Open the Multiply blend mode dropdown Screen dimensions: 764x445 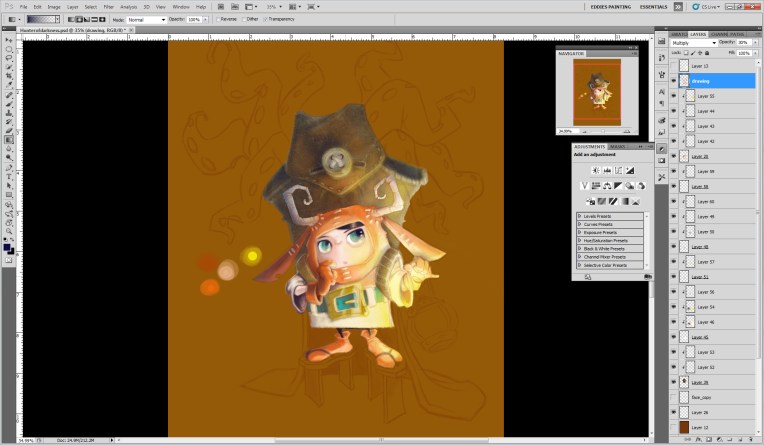pos(694,43)
